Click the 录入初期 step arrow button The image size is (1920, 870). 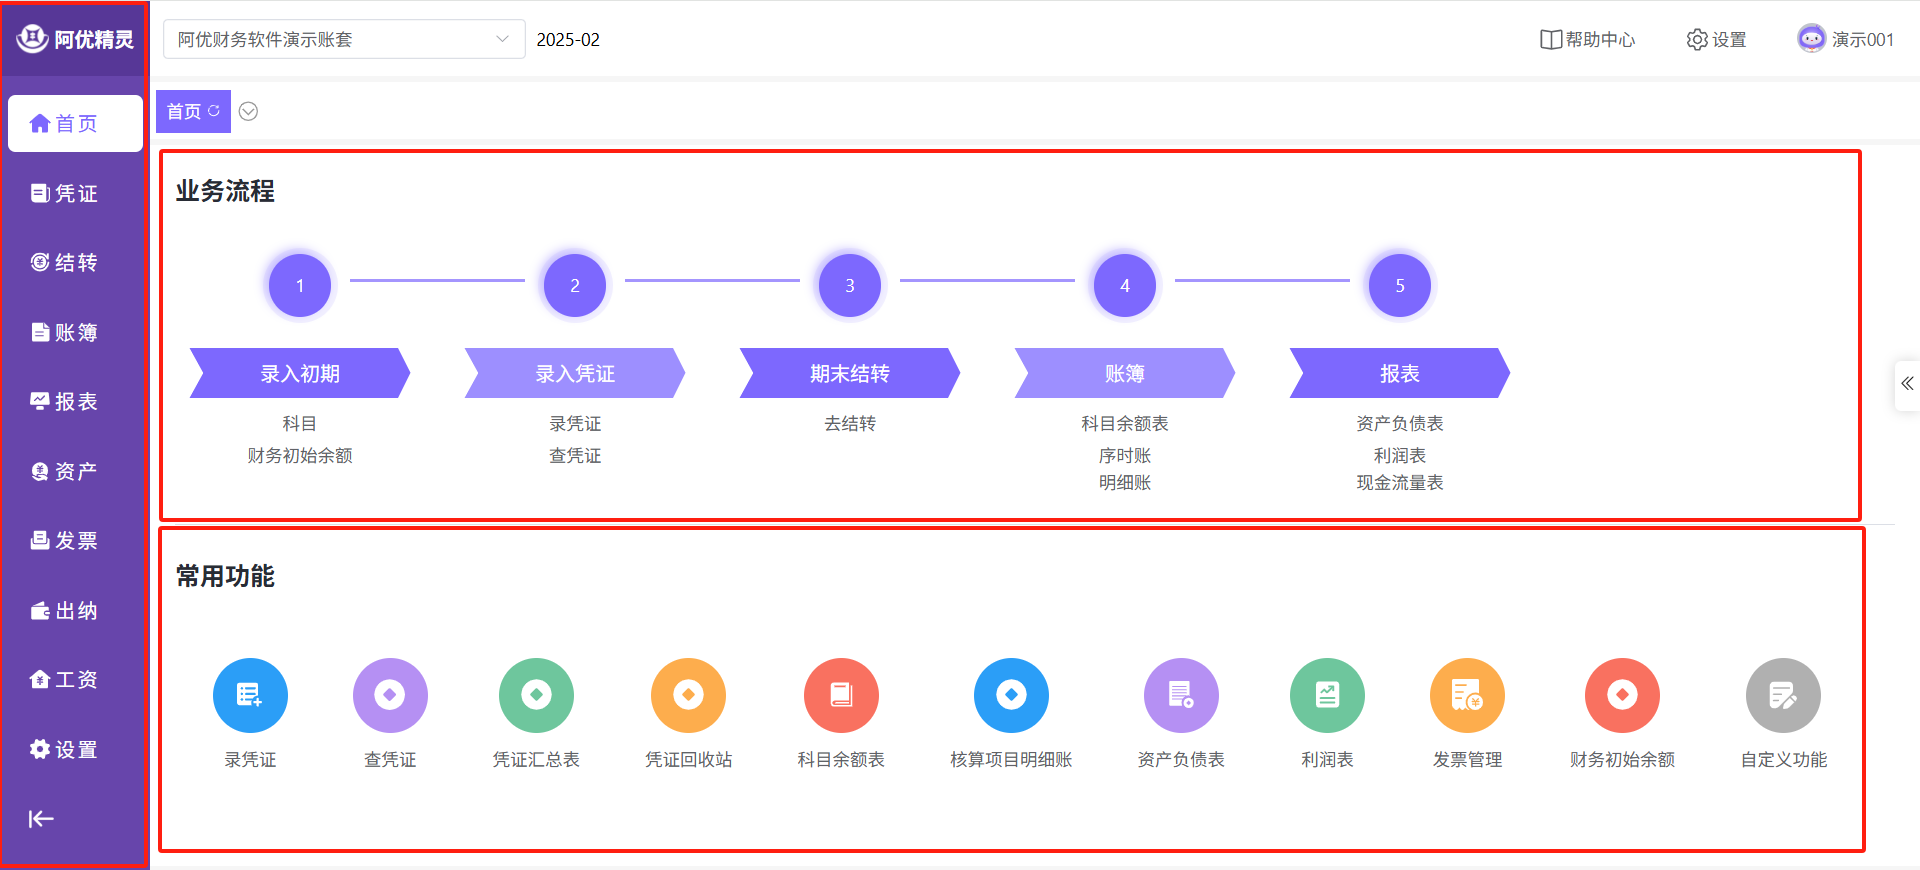300,373
